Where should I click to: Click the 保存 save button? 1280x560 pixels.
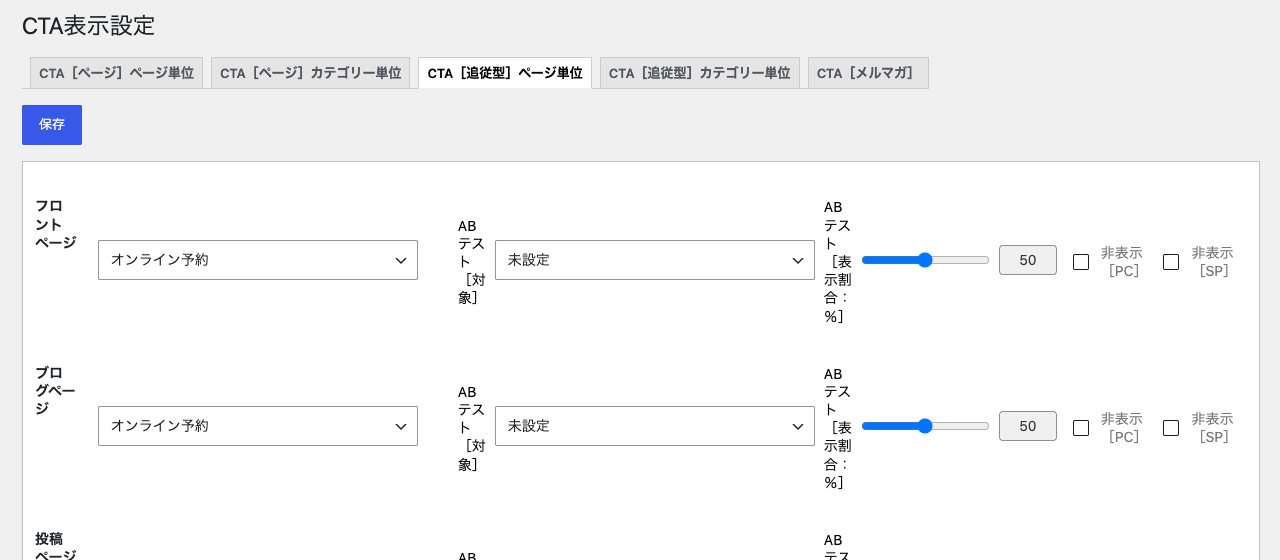[52, 125]
